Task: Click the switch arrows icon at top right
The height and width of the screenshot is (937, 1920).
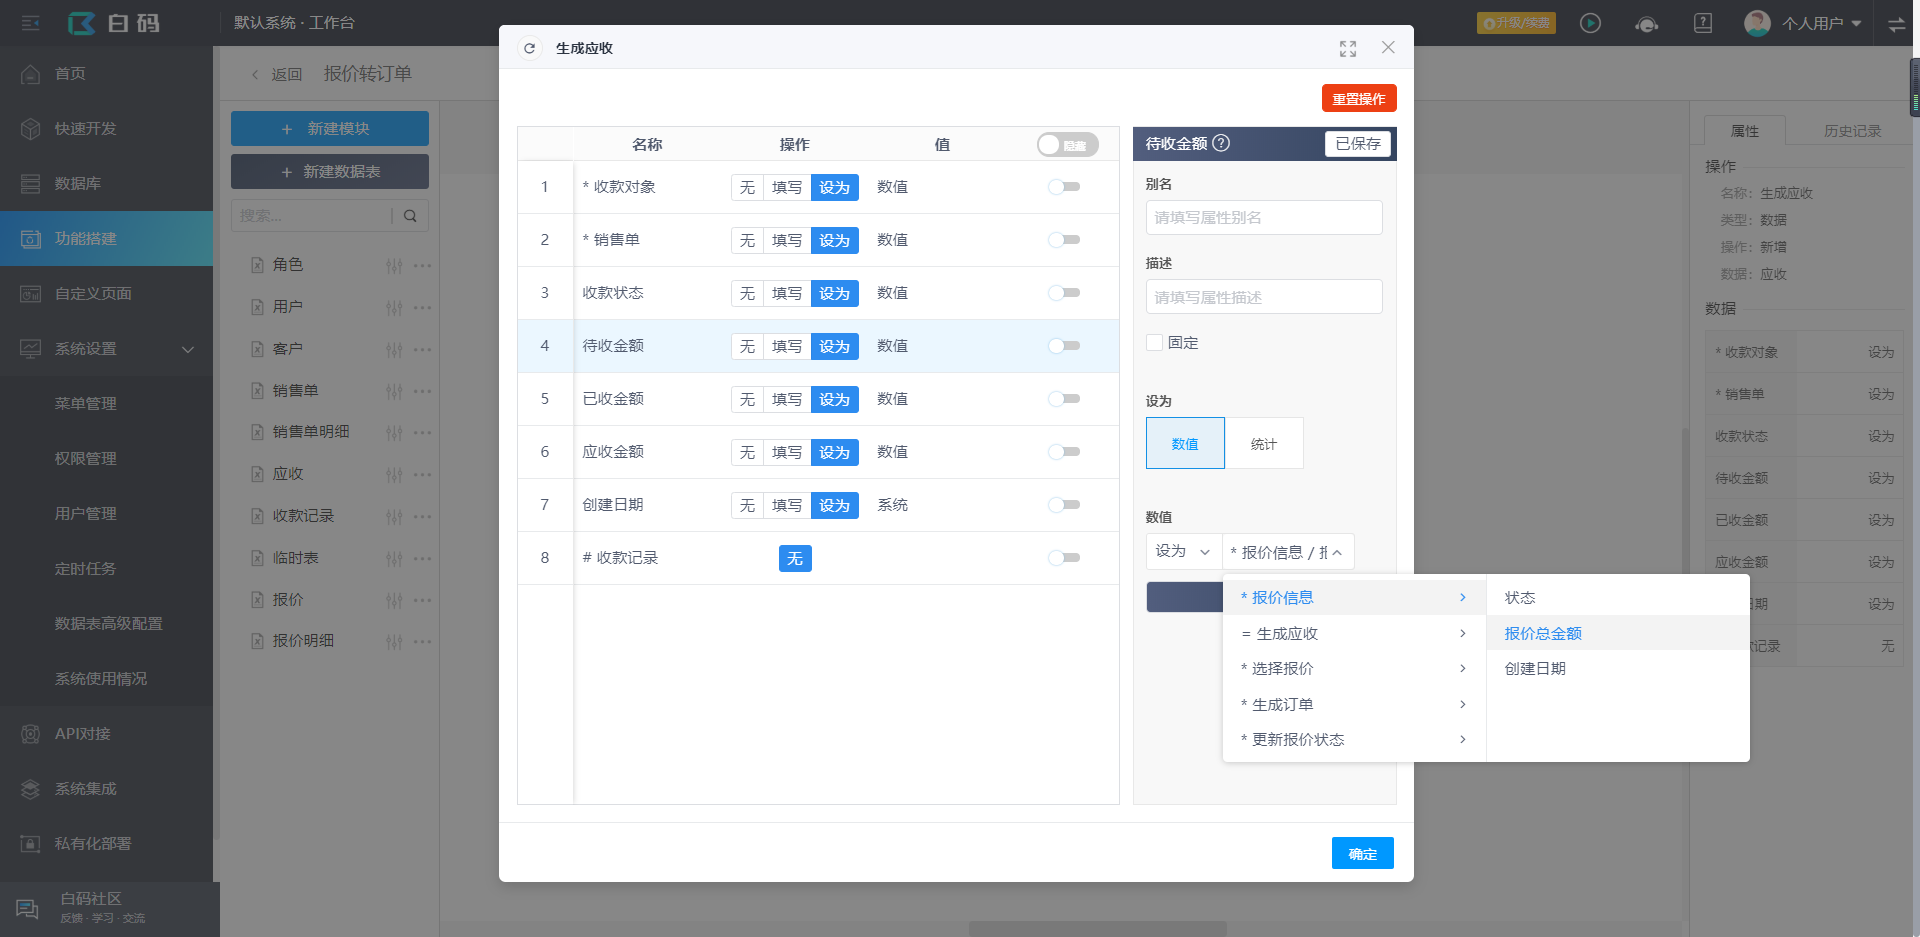Action: coord(1896,24)
